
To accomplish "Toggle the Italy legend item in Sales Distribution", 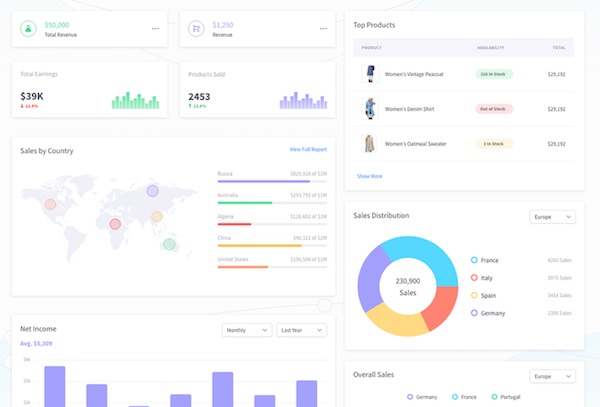I will click(x=474, y=278).
